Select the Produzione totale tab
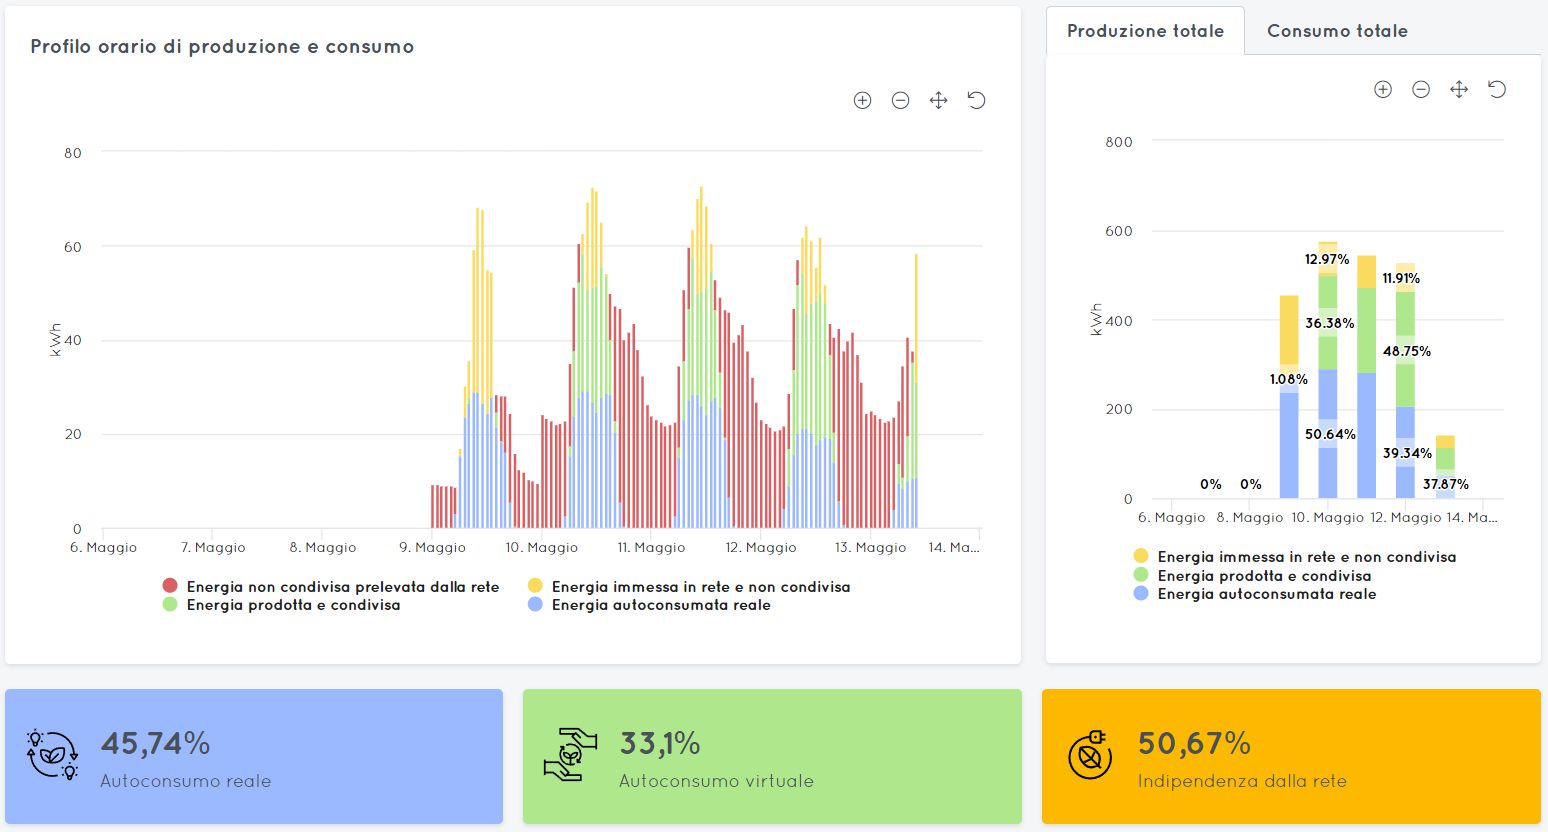 point(1145,31)
